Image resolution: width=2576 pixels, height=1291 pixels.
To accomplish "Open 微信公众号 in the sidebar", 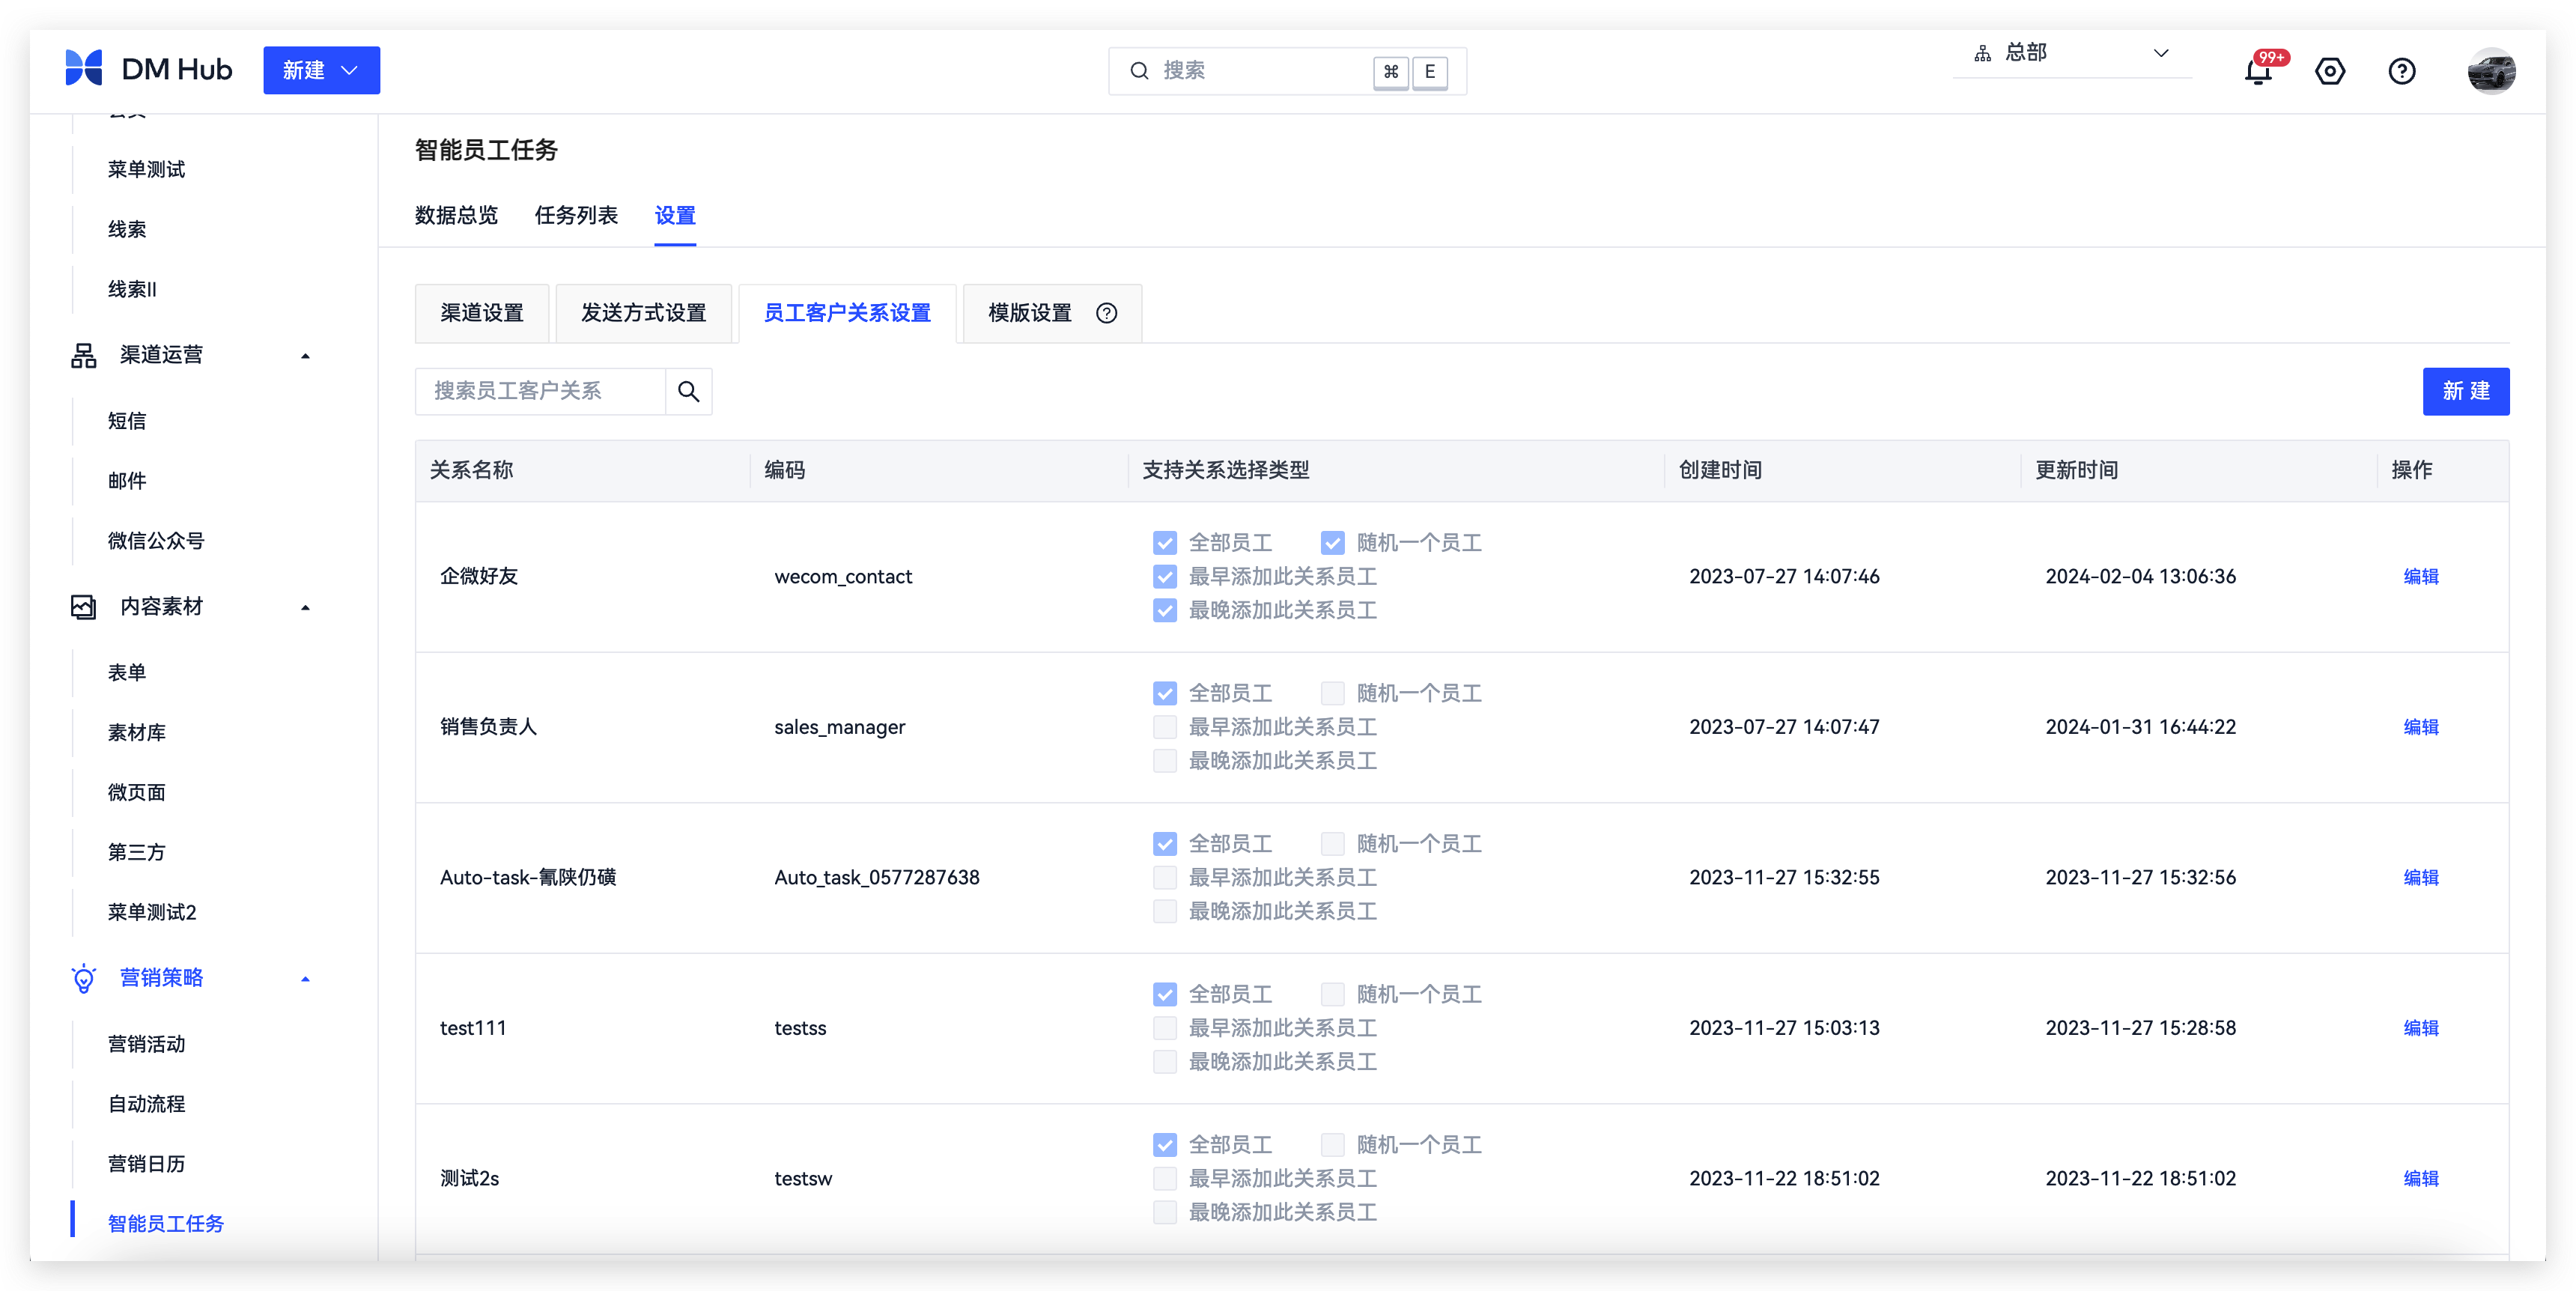I will coord(156,541).
